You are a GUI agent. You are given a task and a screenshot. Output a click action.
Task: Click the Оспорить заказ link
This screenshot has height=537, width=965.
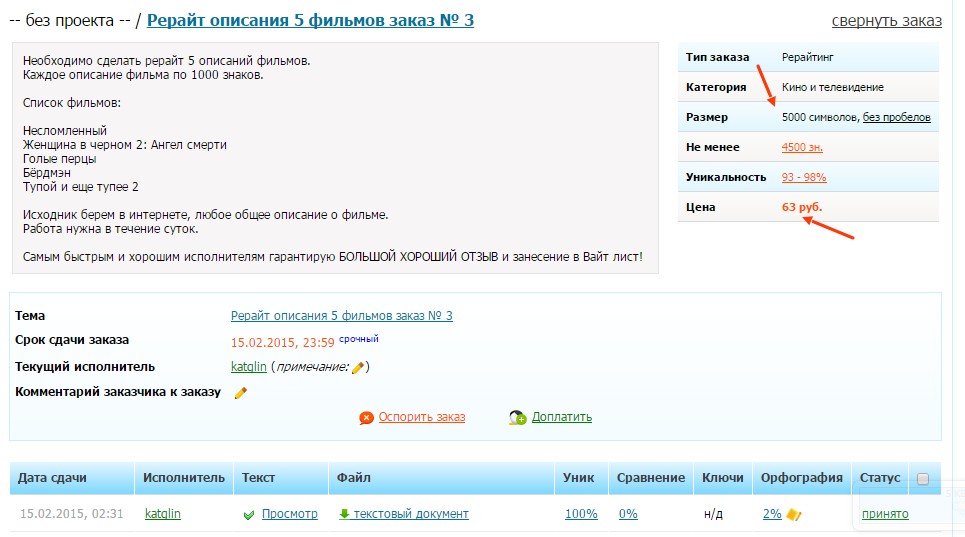point(422,417)
